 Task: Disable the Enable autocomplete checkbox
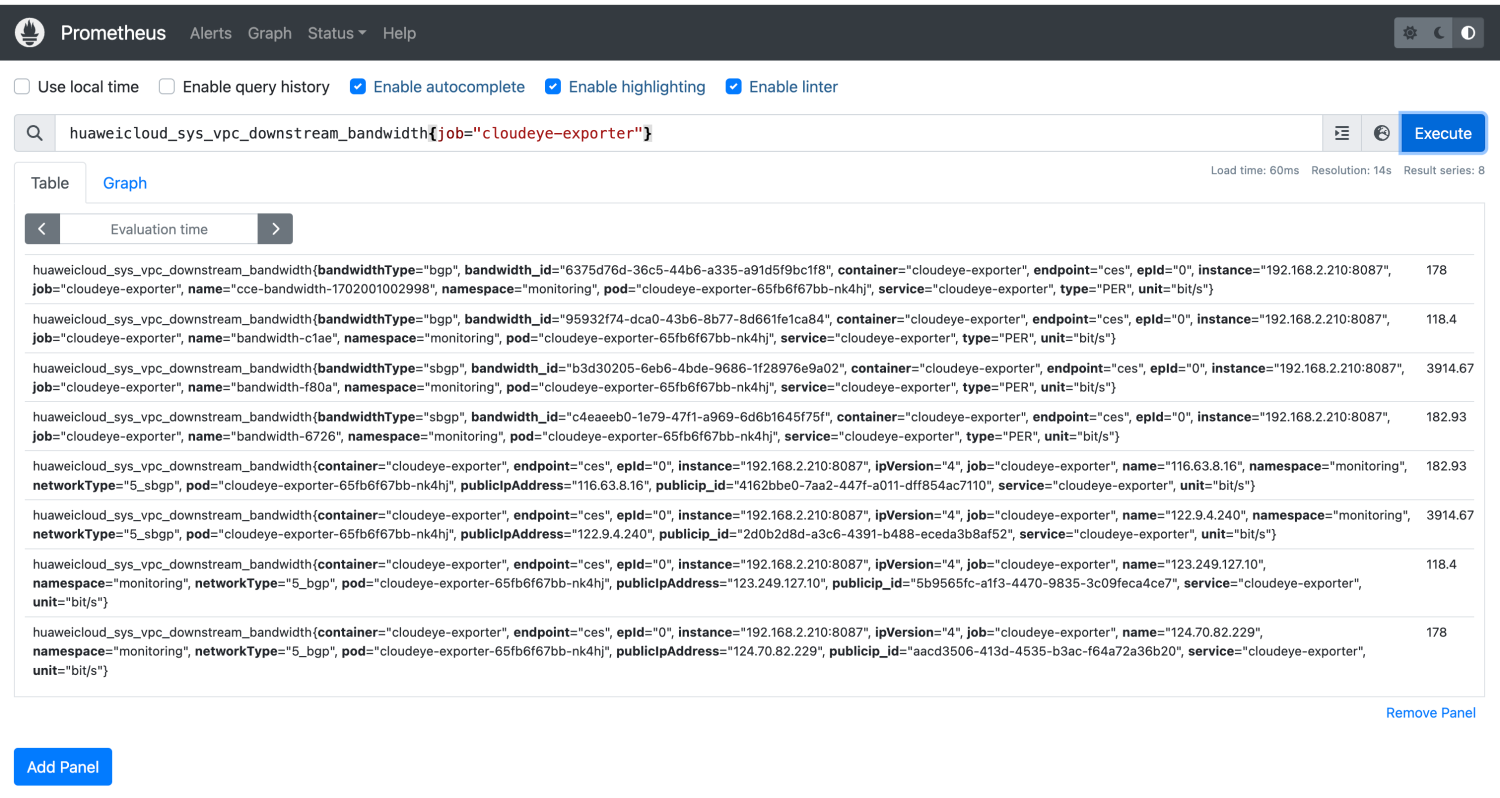coord(358,87)
